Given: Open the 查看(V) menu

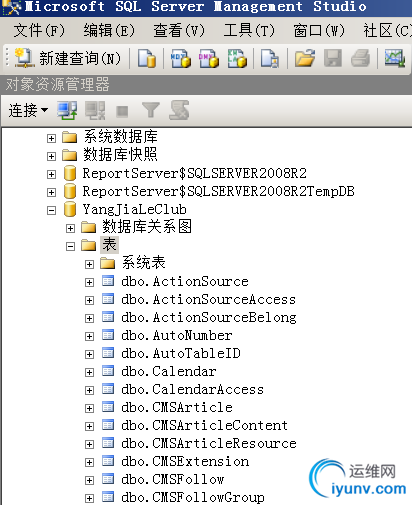Looking at the screenshot, I should pos(179,31).
